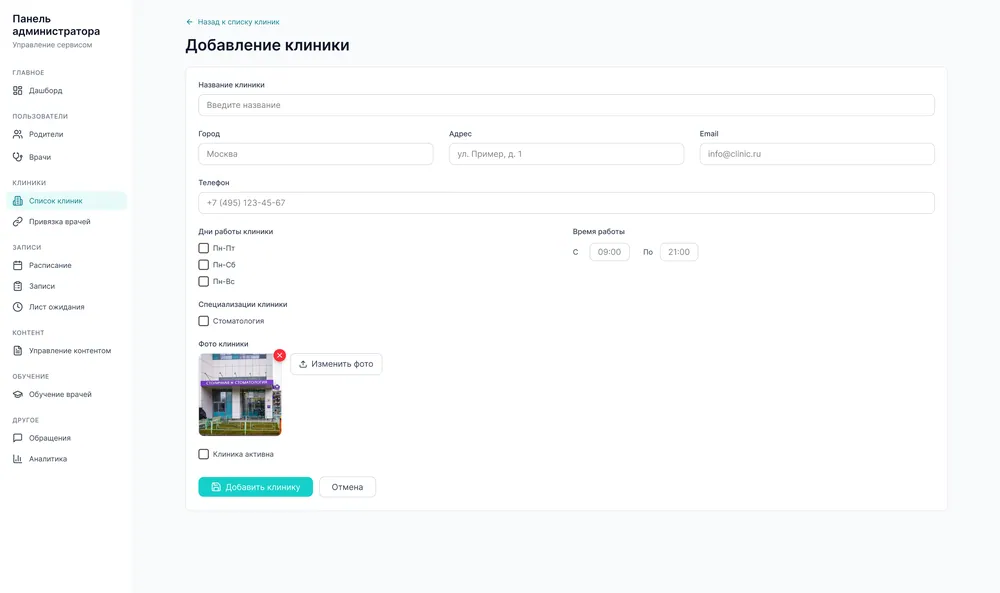Toggle the Клиника активна checkbox
Image resolution: width=1000 pixels, height=593 pixels.
203,454
